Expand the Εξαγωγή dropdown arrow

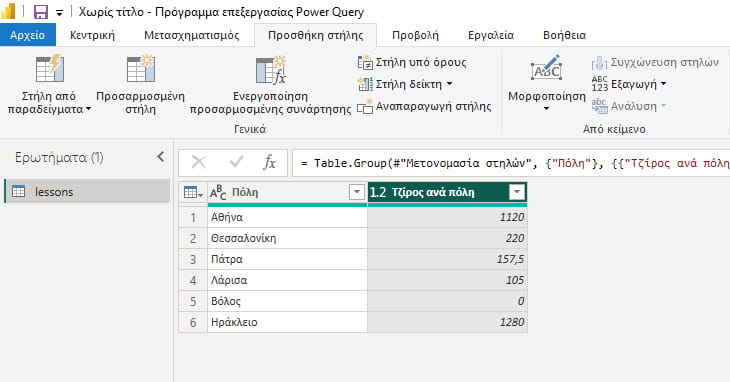[663, 84]
